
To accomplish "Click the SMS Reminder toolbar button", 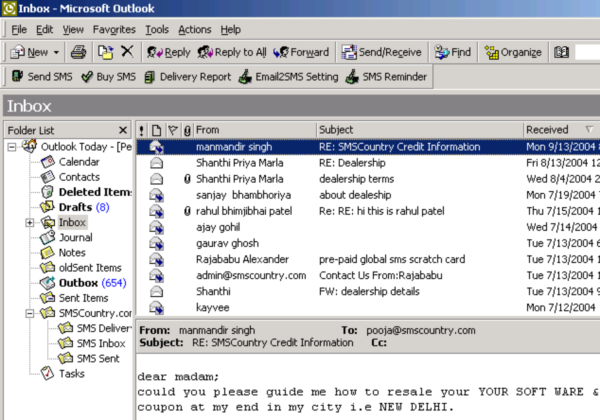I will [387, 77].
